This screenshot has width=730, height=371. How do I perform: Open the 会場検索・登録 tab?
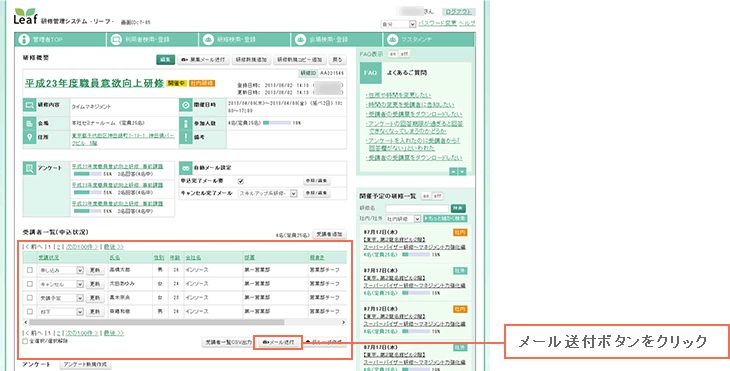337,40
